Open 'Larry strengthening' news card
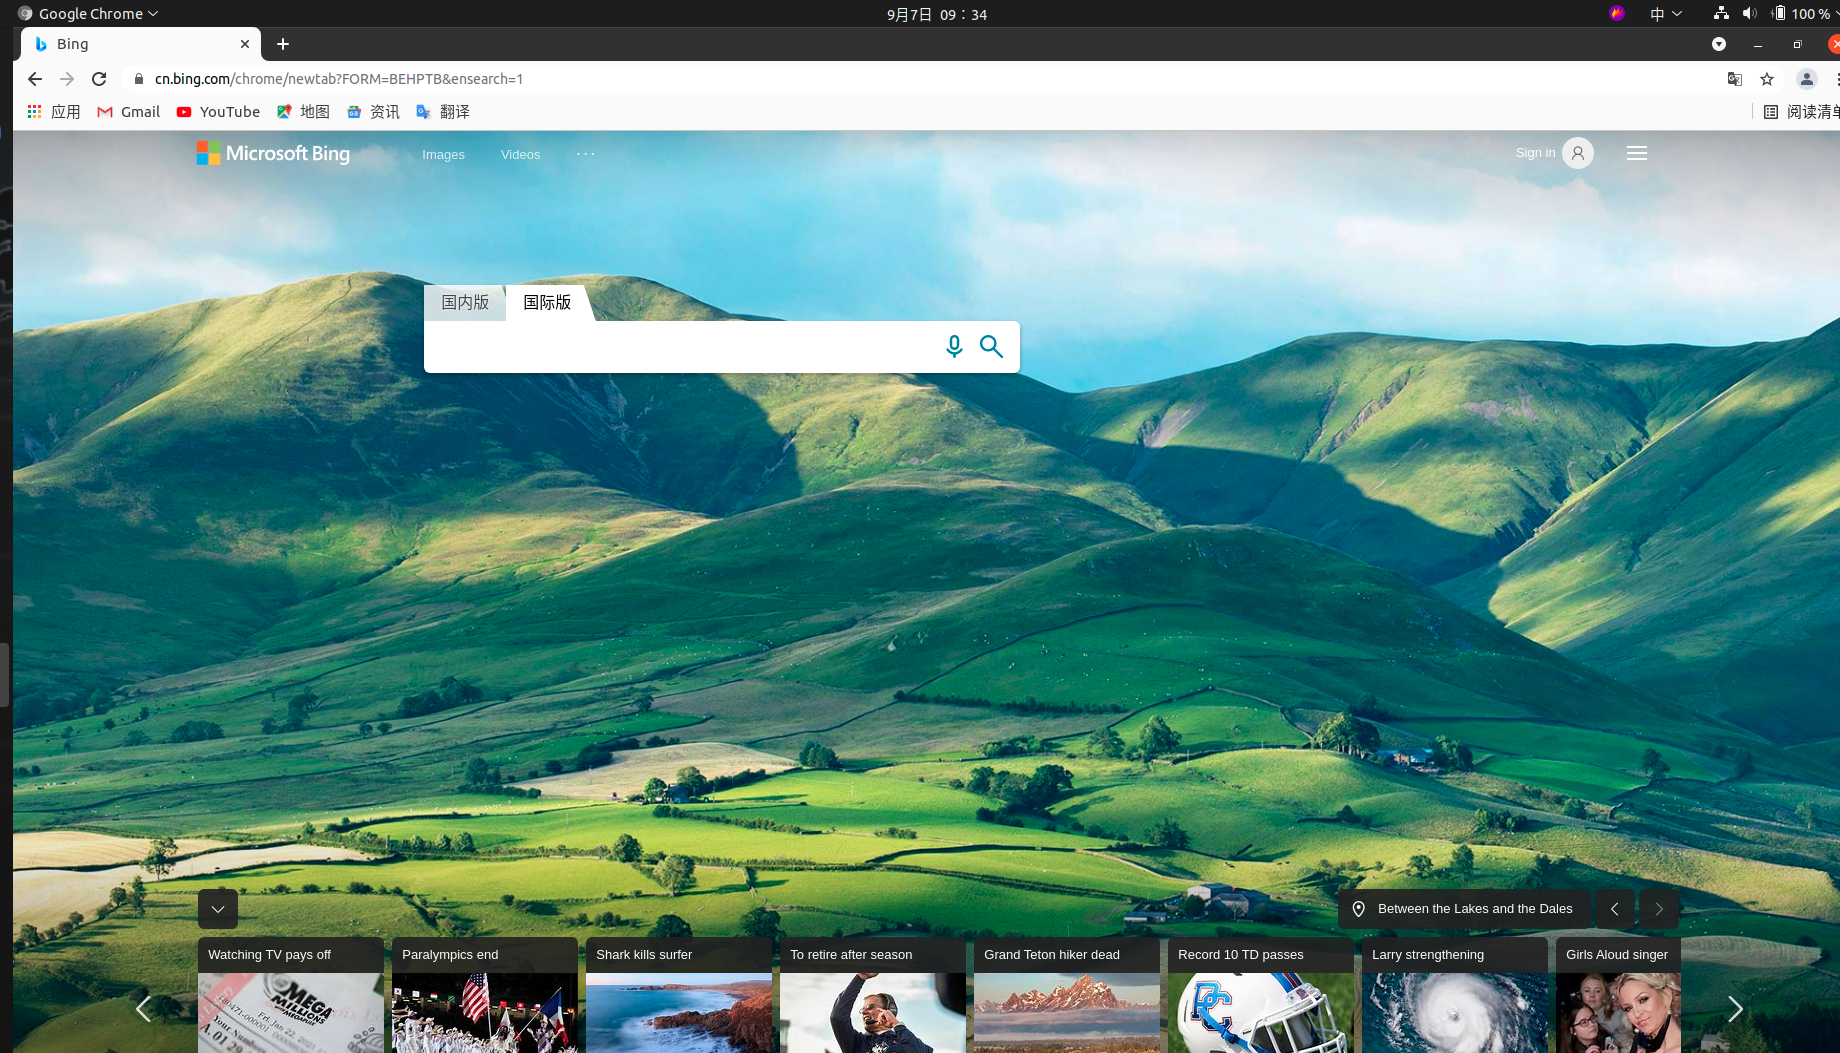The image size is (1840, 1053). click(1455, 995)
